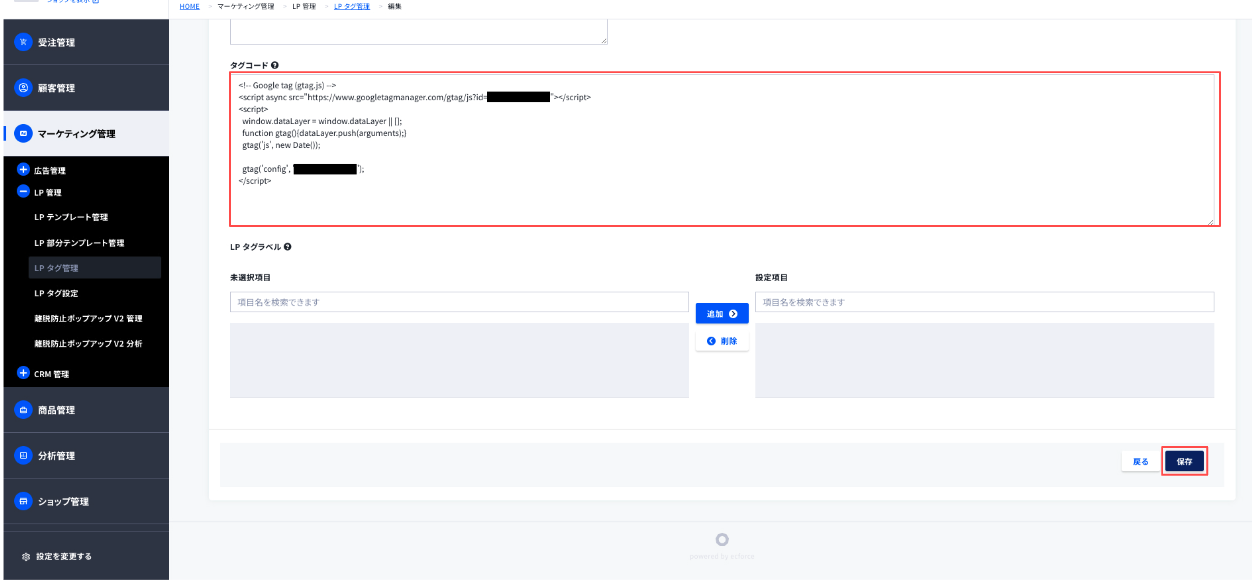Click the store icon beside ショップ管理
Screen dimensions: 1252x583
tap(22, 501)
